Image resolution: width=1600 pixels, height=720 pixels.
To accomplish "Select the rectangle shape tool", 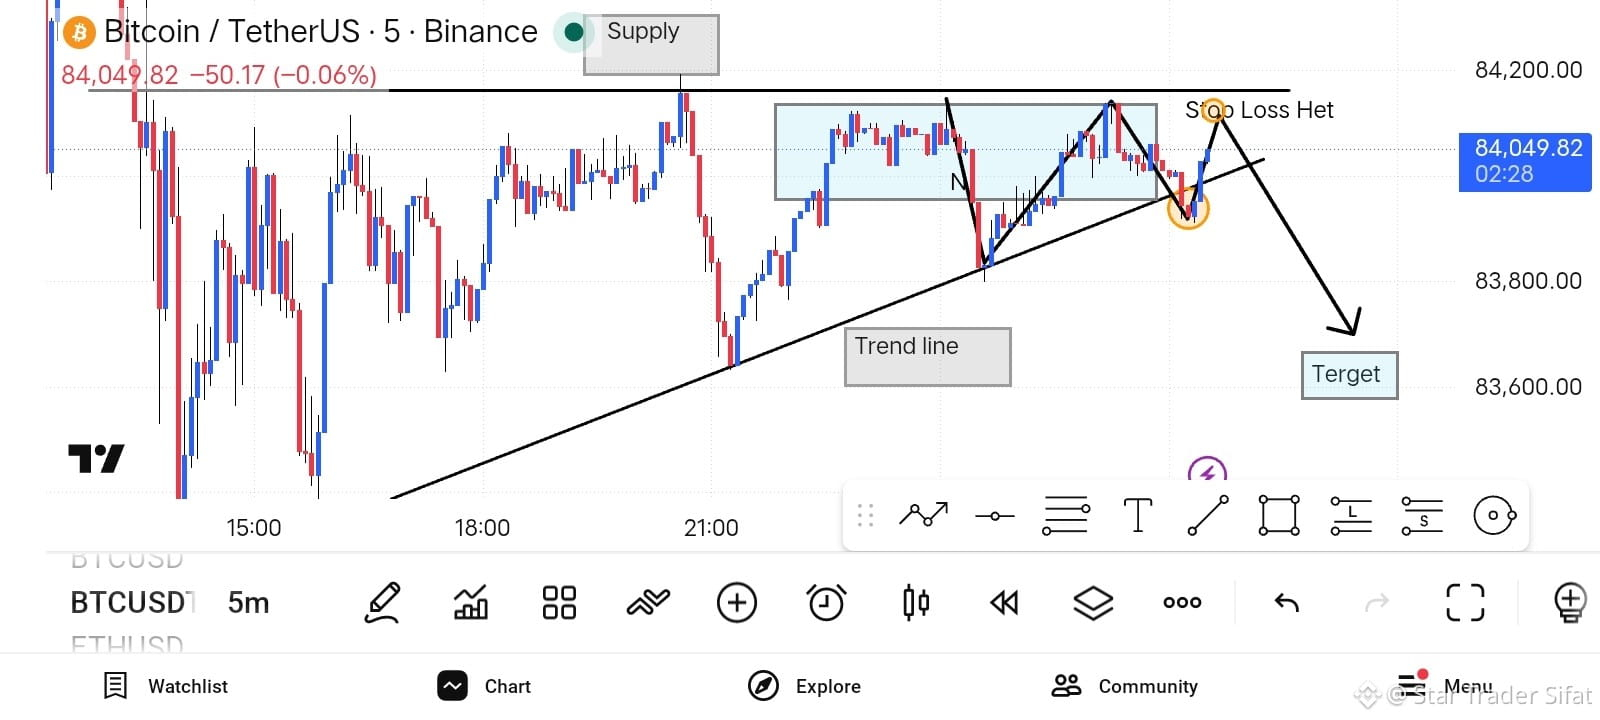I will click(1279, 516).
